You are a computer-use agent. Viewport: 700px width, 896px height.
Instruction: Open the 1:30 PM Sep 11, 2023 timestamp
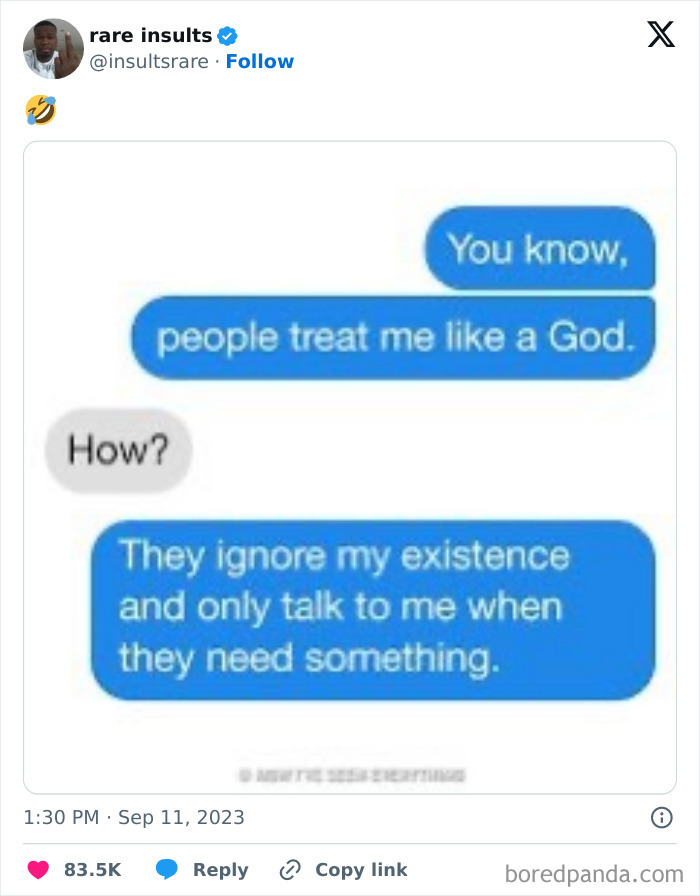click(x=134, y=817)
